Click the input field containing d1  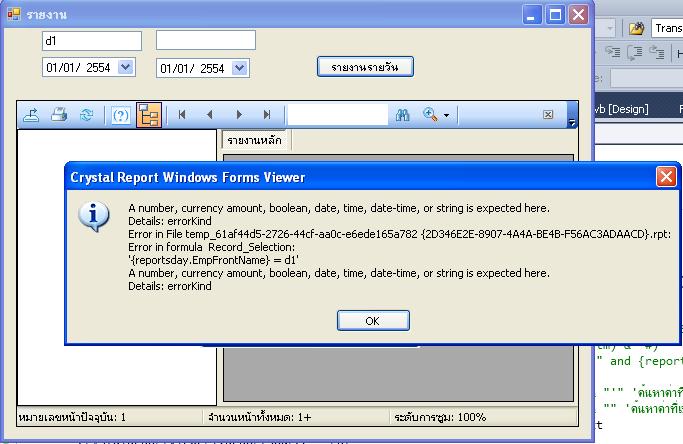tap(92, 41)
